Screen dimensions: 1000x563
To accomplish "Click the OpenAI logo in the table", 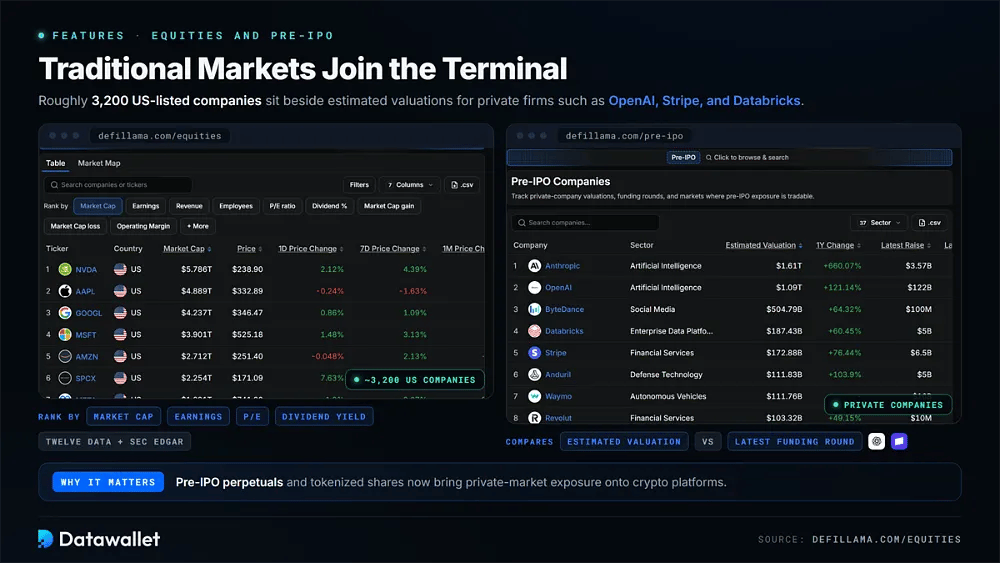I will click(534, 288).
